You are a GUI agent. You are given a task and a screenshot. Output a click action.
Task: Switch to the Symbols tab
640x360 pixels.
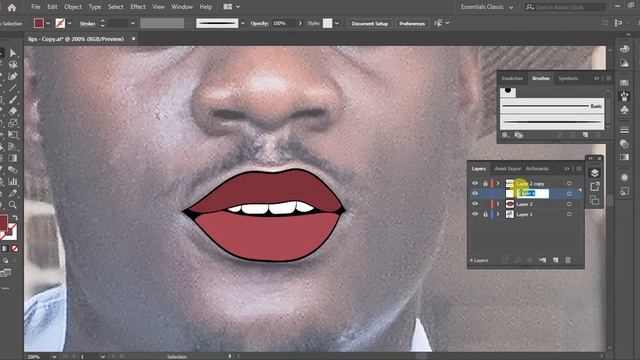pyautogui.click(x=568, y=78)
